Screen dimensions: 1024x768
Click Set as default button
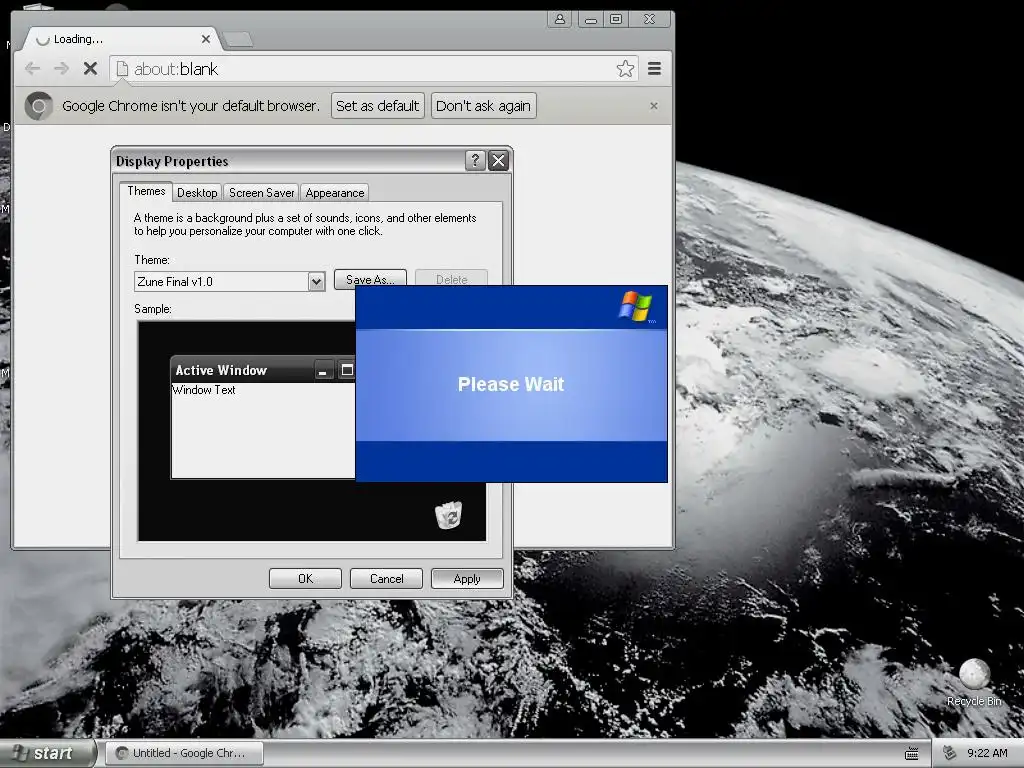tap(377, 106)
